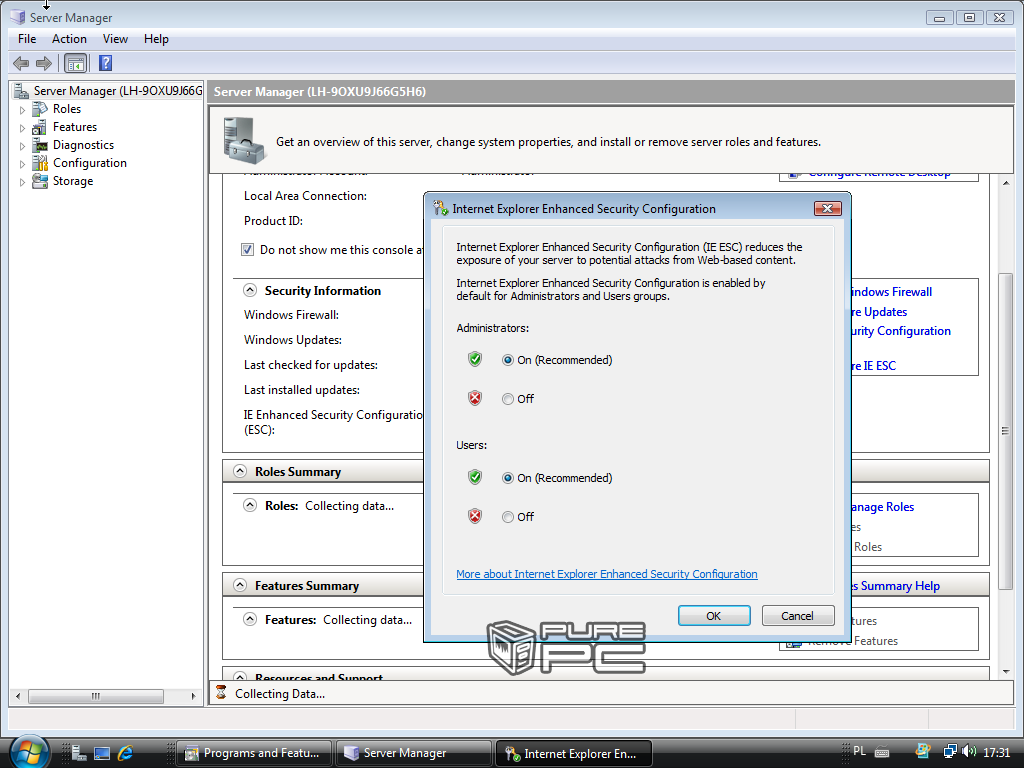Click the PL language indicator
The image size is (1024, 768).
[x=859, y=751]
